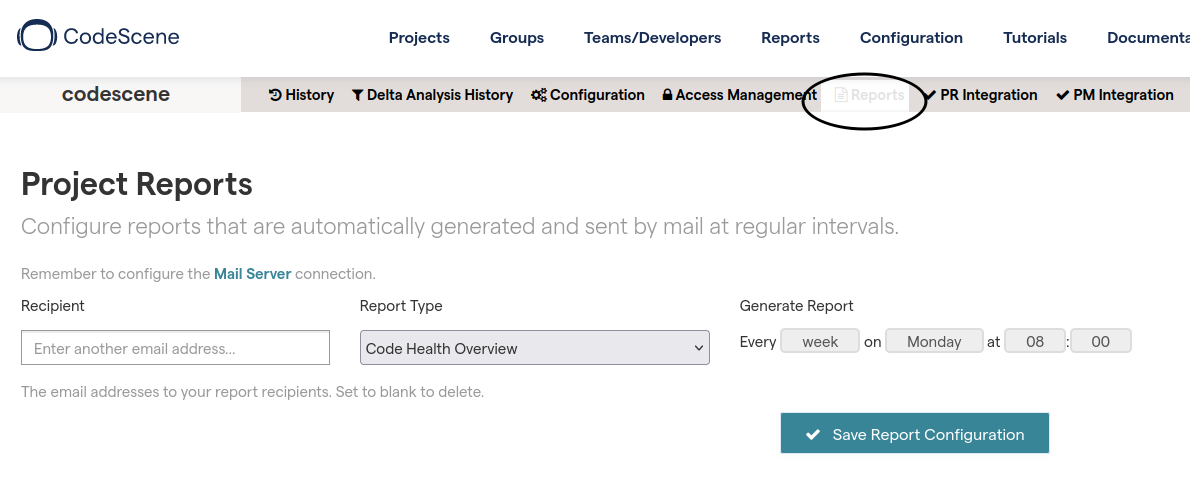Click the PR Integration checkmark icon
This screenshot has height=493, width=1190.
930,95
